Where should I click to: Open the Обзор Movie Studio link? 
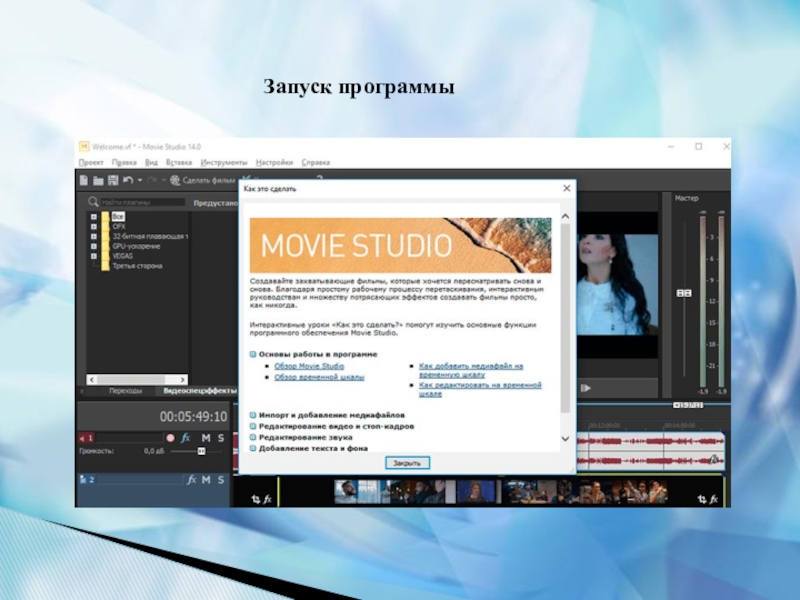[x=309, y=366]
